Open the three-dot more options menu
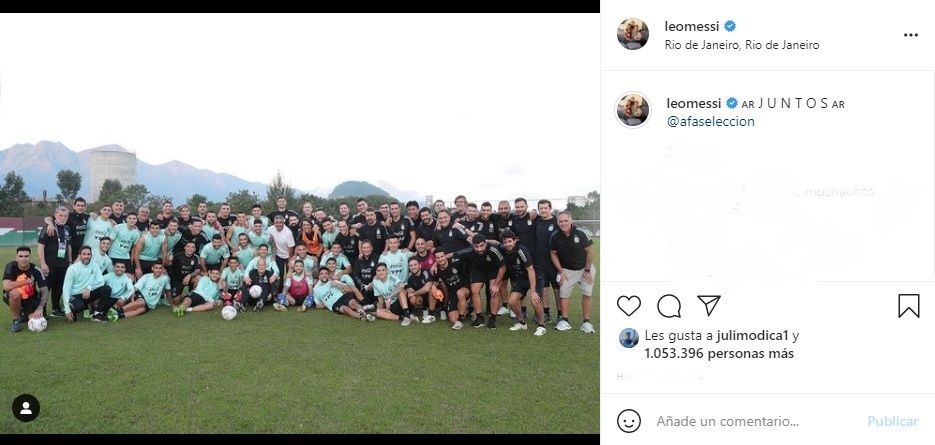The image size is (935, 445). pyautogui.click(x=911, y=35)
